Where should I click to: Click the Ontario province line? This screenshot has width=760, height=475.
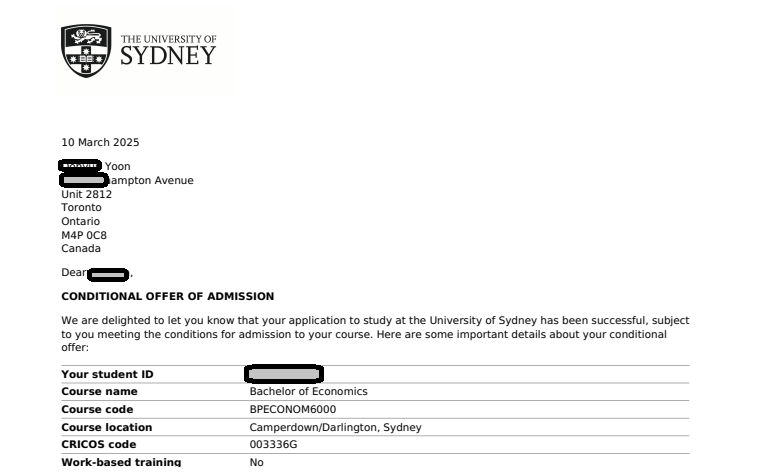pos(81,221)
